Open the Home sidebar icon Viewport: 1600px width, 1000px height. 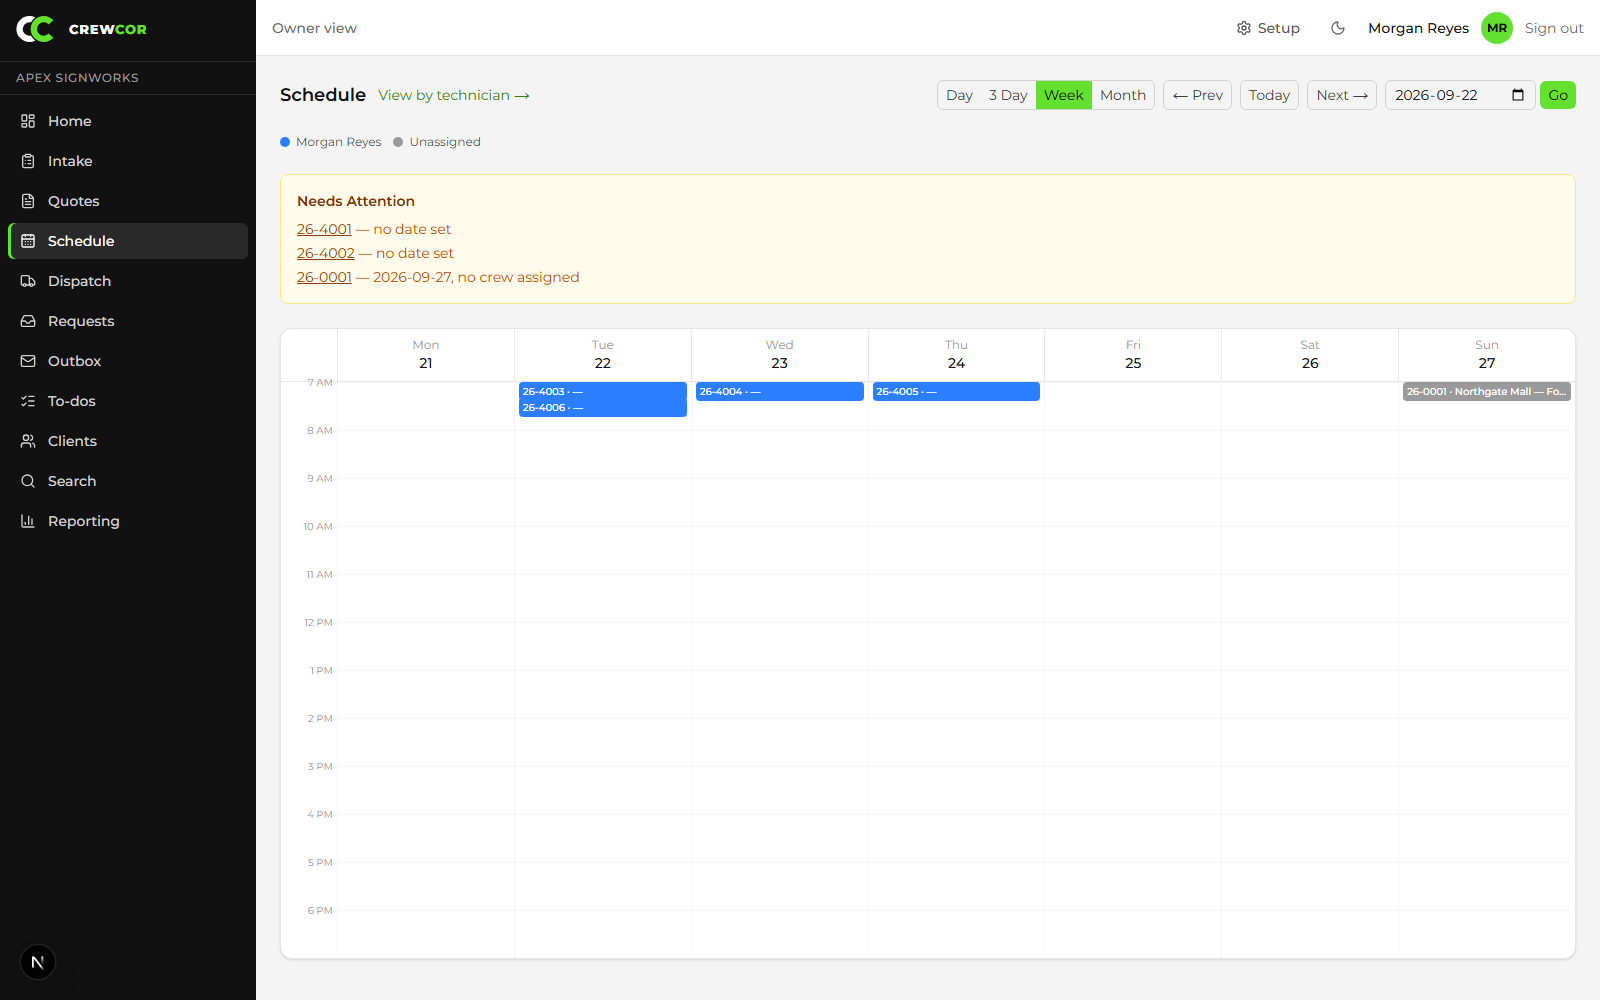(28, 121)
